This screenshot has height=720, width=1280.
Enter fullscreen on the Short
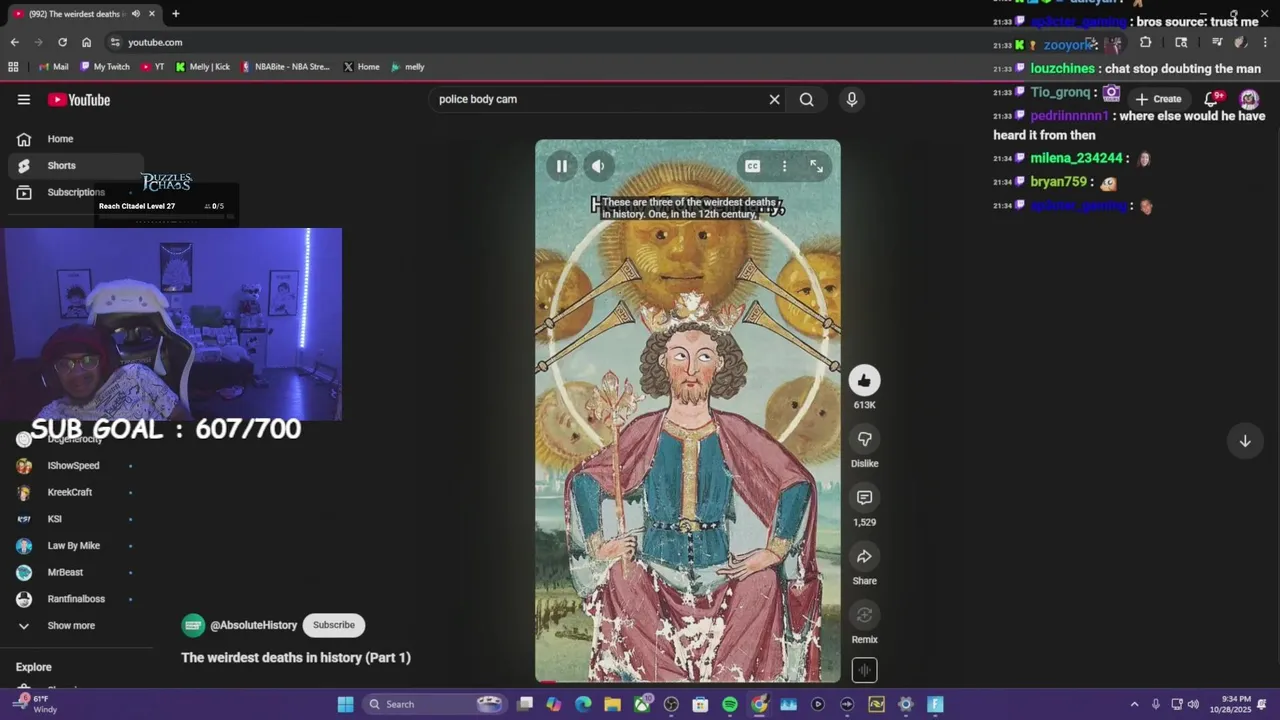(817, 166)
